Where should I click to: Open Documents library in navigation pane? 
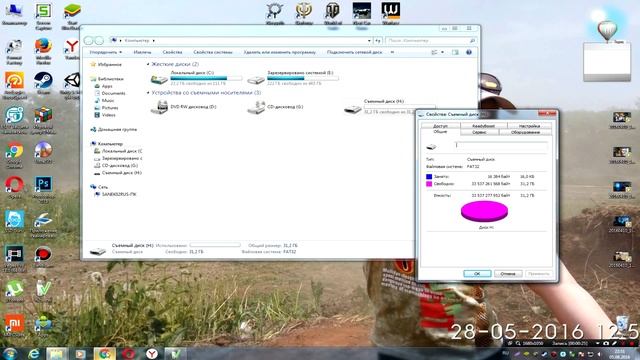tap(110, 93)
